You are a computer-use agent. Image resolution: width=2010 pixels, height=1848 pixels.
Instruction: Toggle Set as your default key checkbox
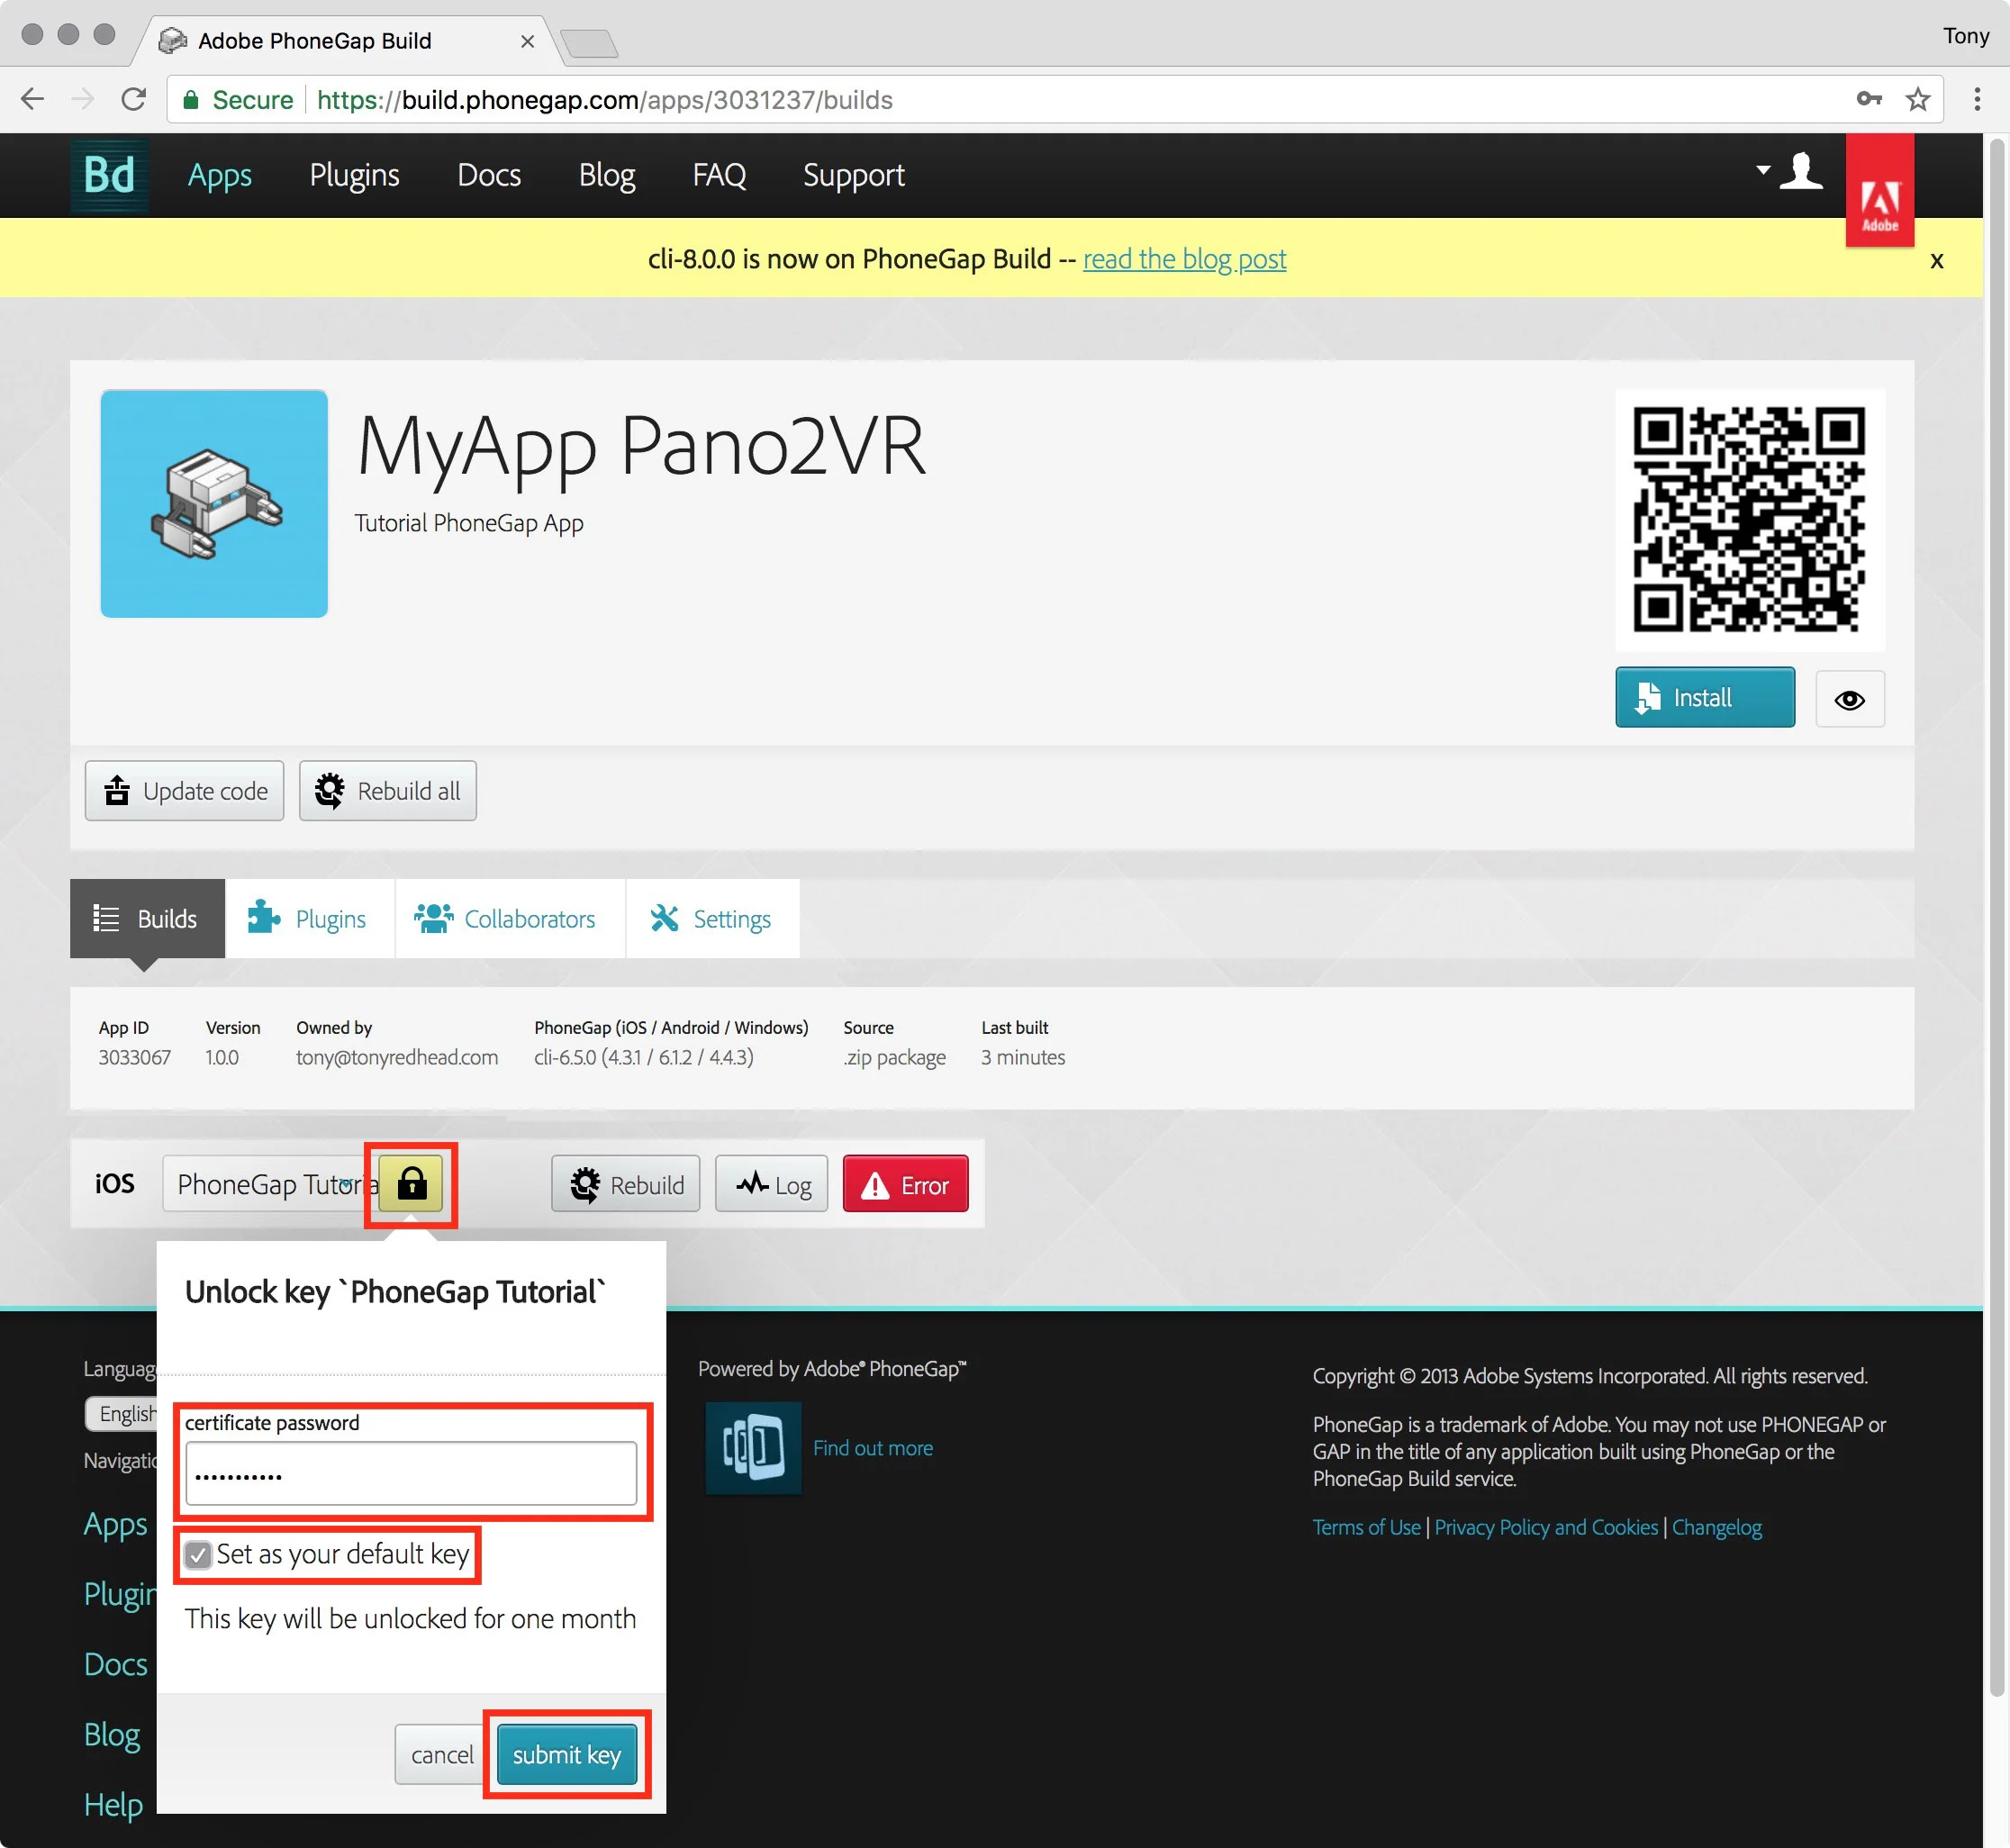(198, 1555)
